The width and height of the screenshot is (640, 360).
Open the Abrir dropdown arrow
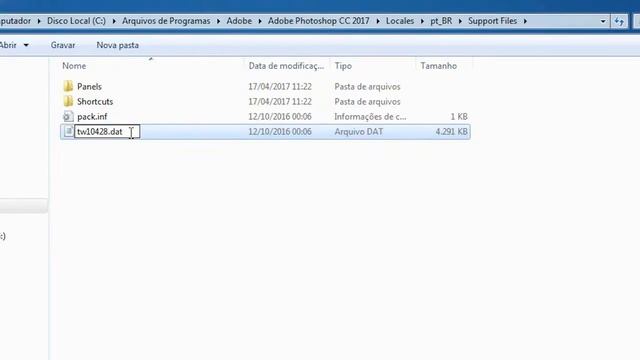tap(26, 45)
